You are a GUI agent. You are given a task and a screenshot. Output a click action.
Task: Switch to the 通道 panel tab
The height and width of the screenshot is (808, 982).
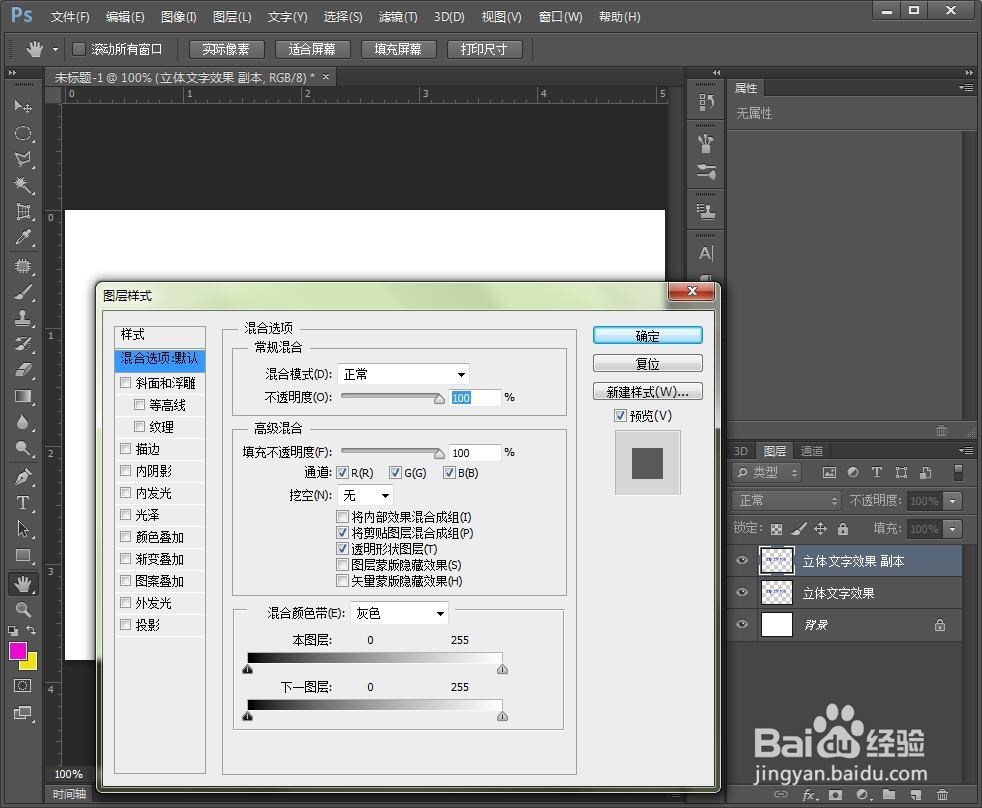(812, 450)
